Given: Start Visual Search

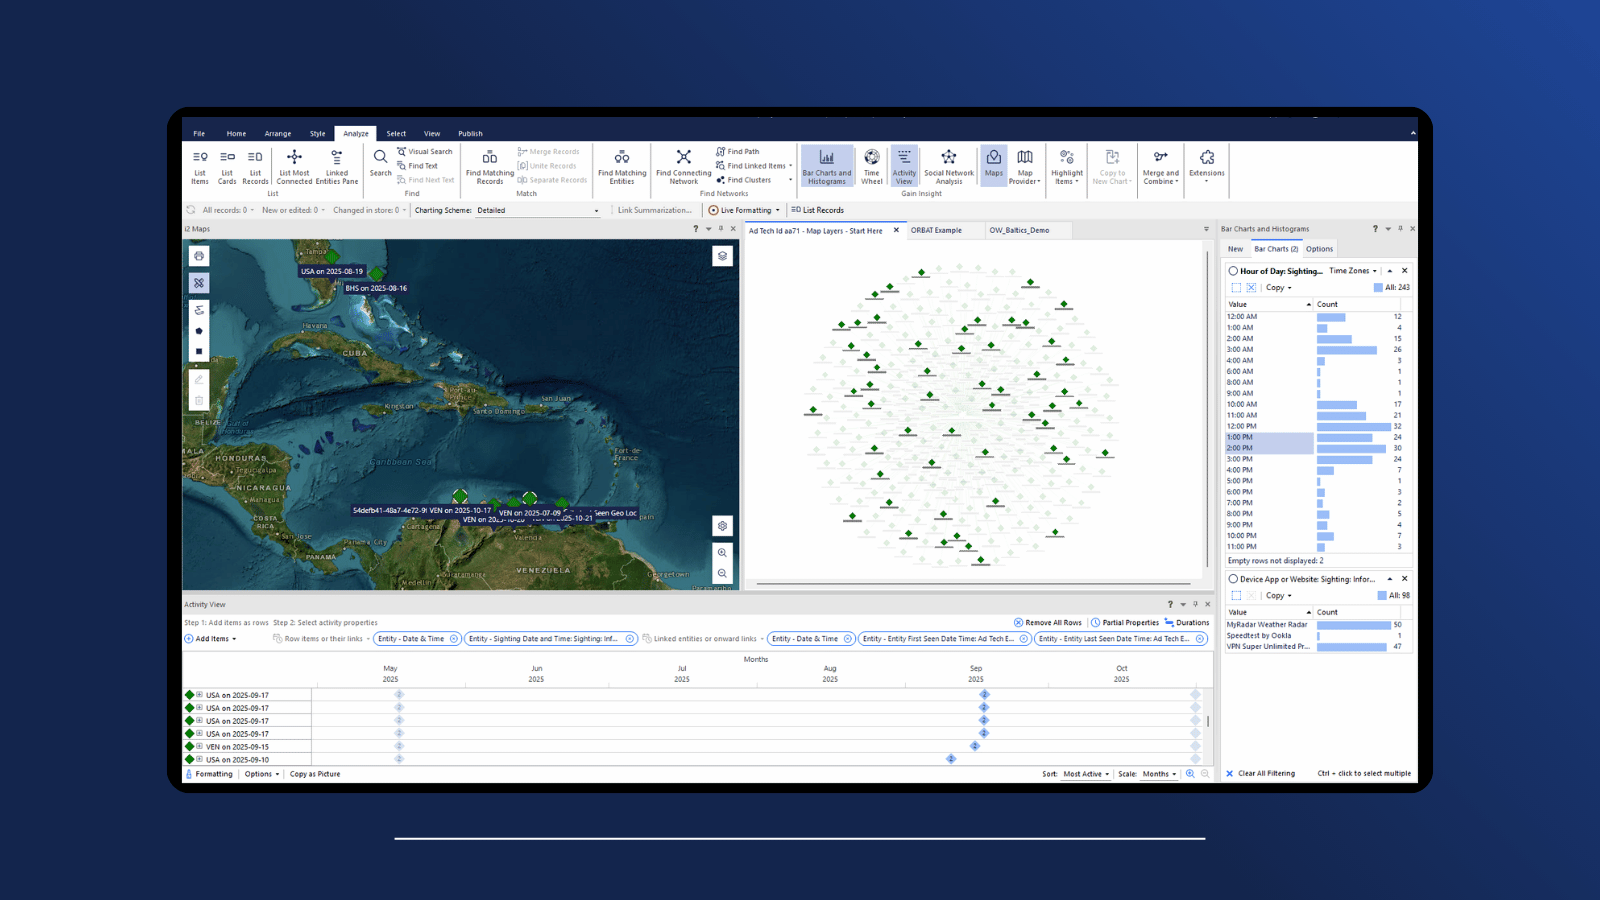Looking at the screenshot, I should pyautogui.click(x=425, y=152).
